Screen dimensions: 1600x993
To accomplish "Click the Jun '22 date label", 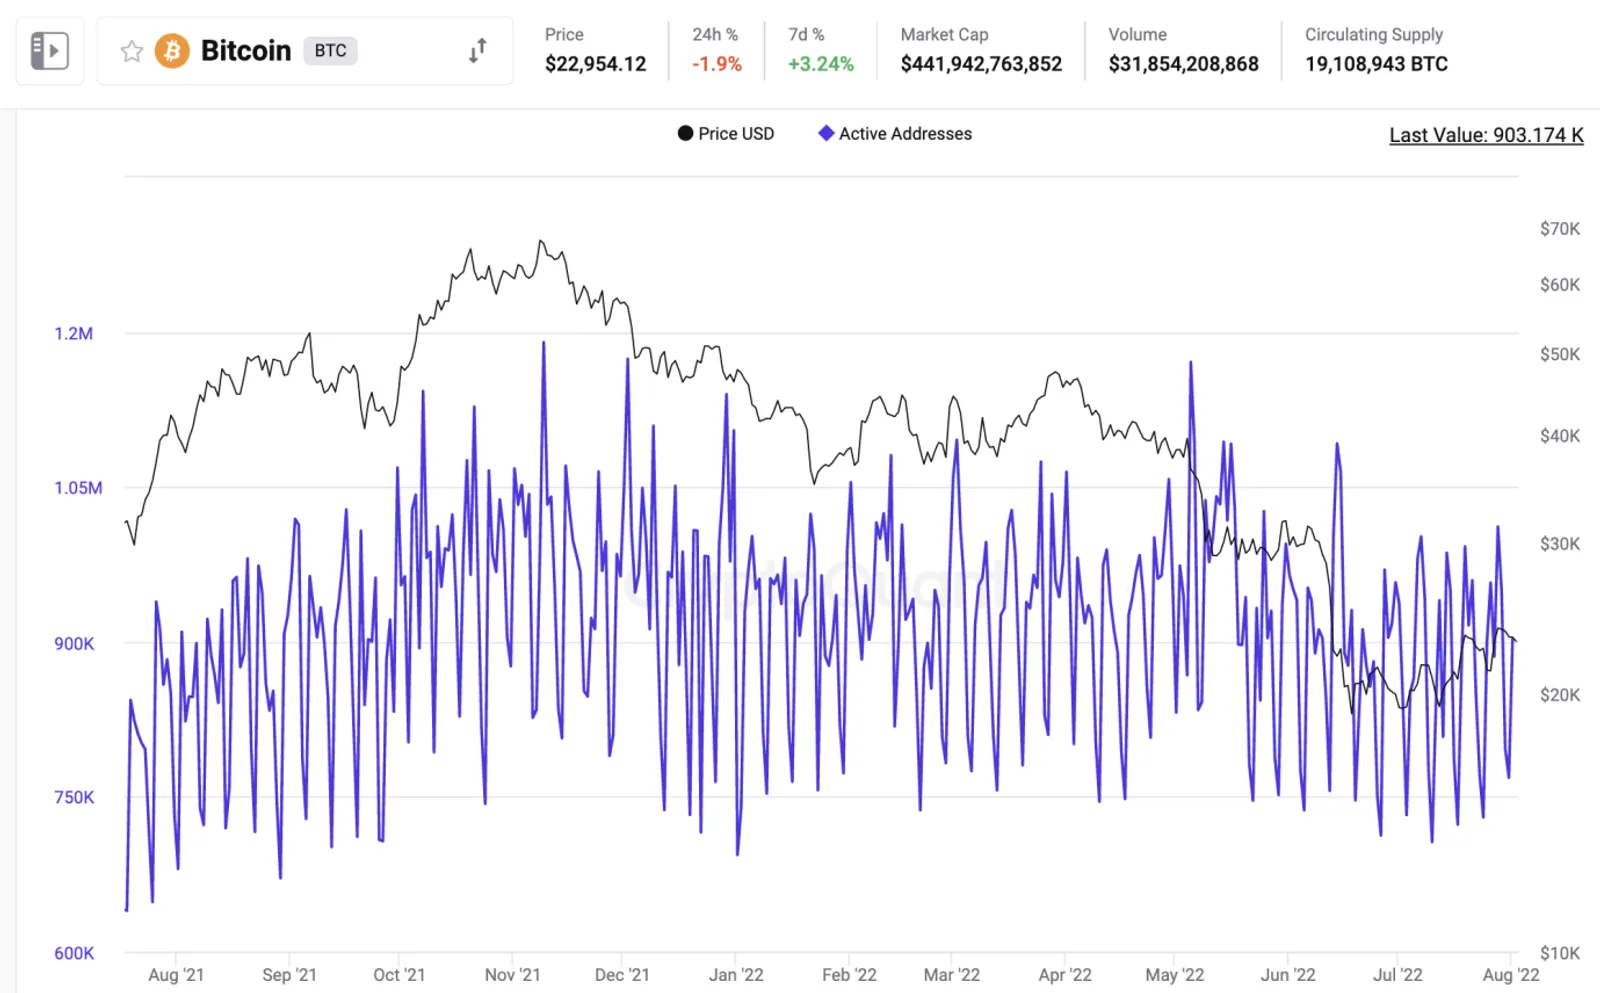I will pyautogui.click(x=1288, y=975).
